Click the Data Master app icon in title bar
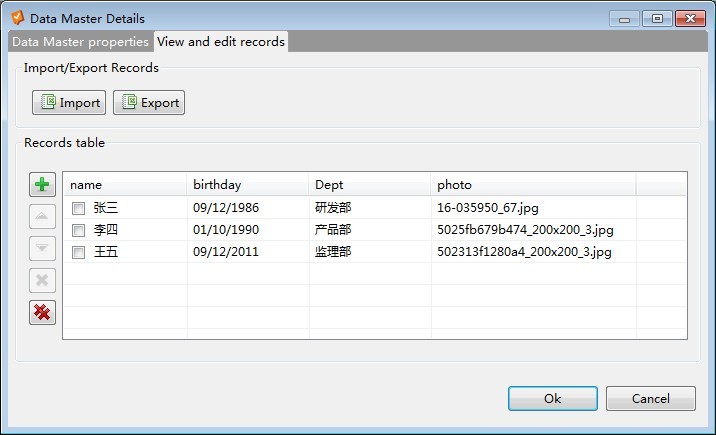The height and width of the screenshot is (435, 716). click(x=17, y=18)
